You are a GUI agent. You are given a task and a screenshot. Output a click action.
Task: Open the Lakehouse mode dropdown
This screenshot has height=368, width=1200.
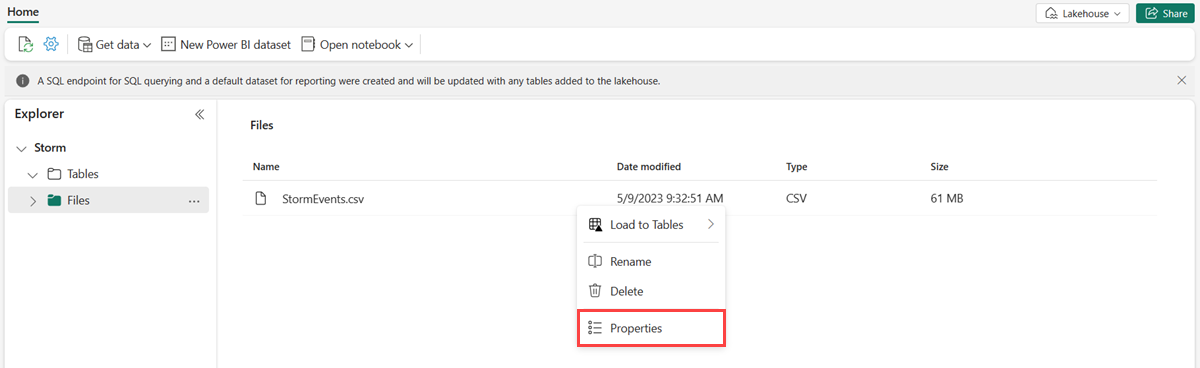click(1083, 13)
